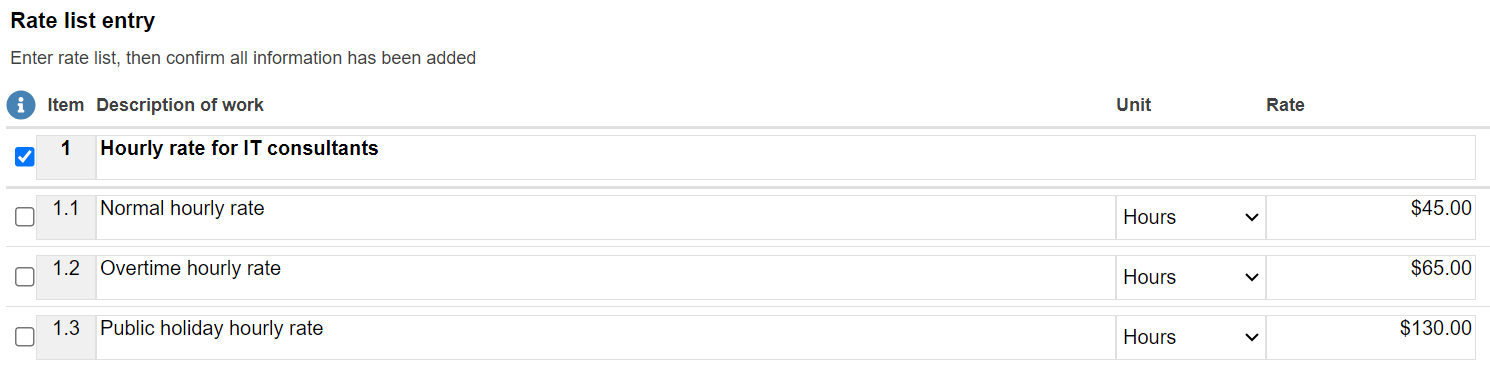Click the Public holiday hourly rate description
Viewport: 1490px width, 368px height.
pyautogui.click(x=606, y=337)
